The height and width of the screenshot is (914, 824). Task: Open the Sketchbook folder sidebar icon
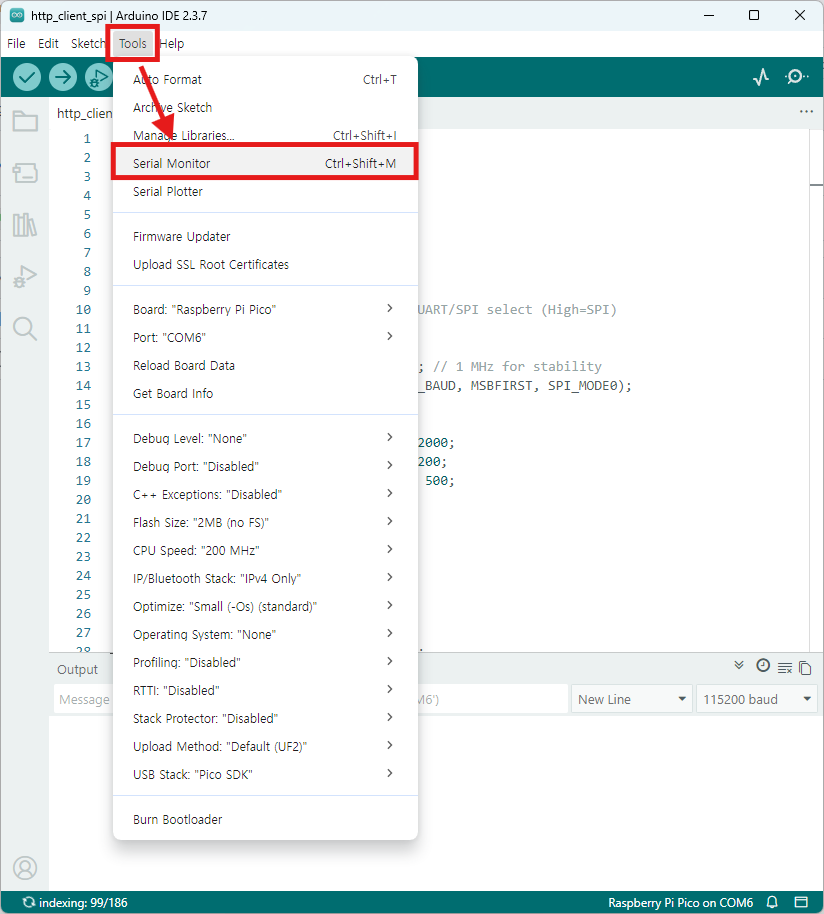pyautogui.click(x=25, y=122)
